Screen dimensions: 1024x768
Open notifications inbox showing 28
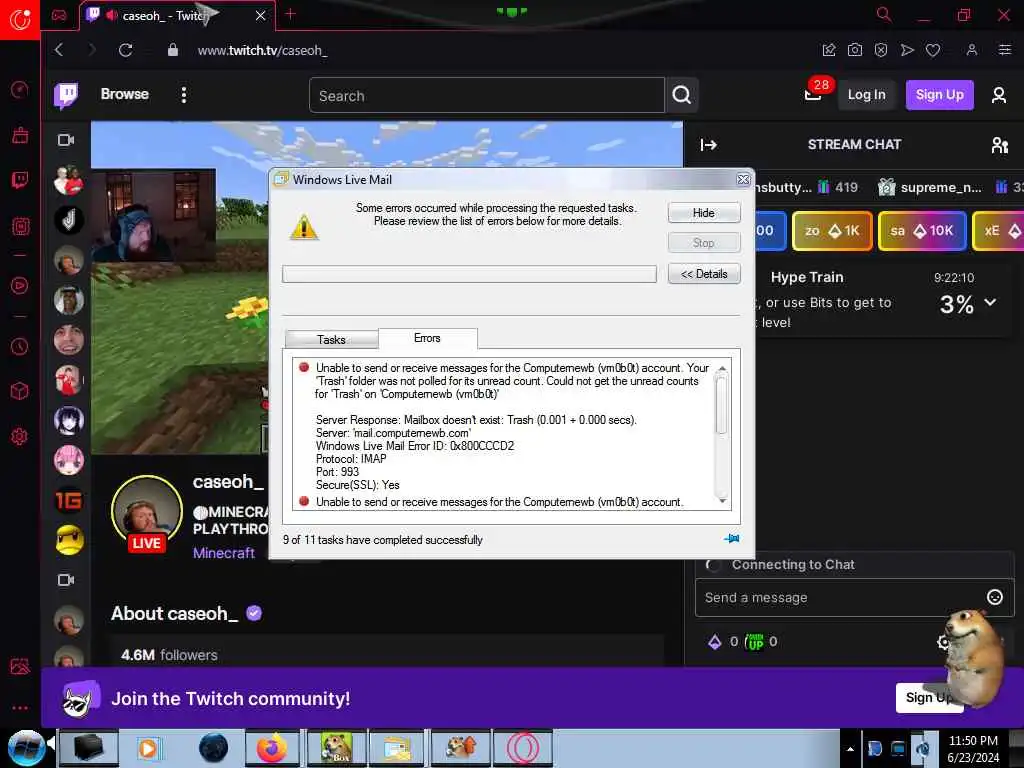tap(814, 93)
